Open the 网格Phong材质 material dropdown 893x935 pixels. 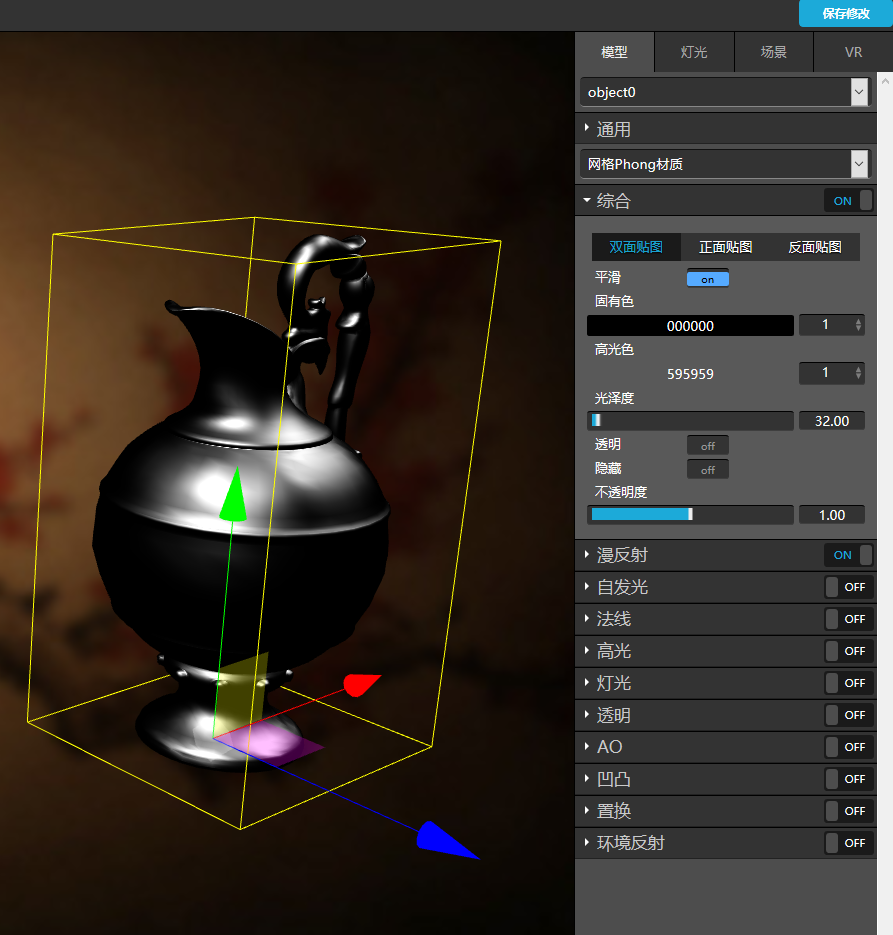point(725,164)
